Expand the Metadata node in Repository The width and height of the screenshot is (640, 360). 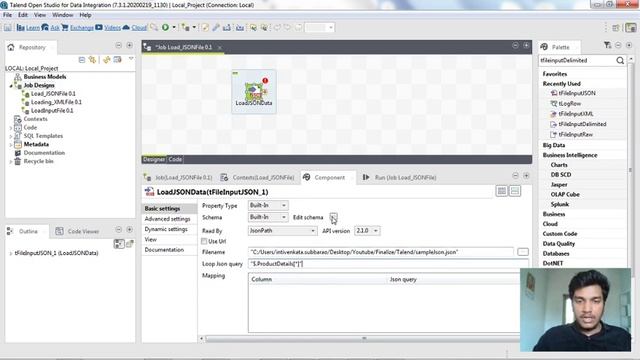pos(11,144)
